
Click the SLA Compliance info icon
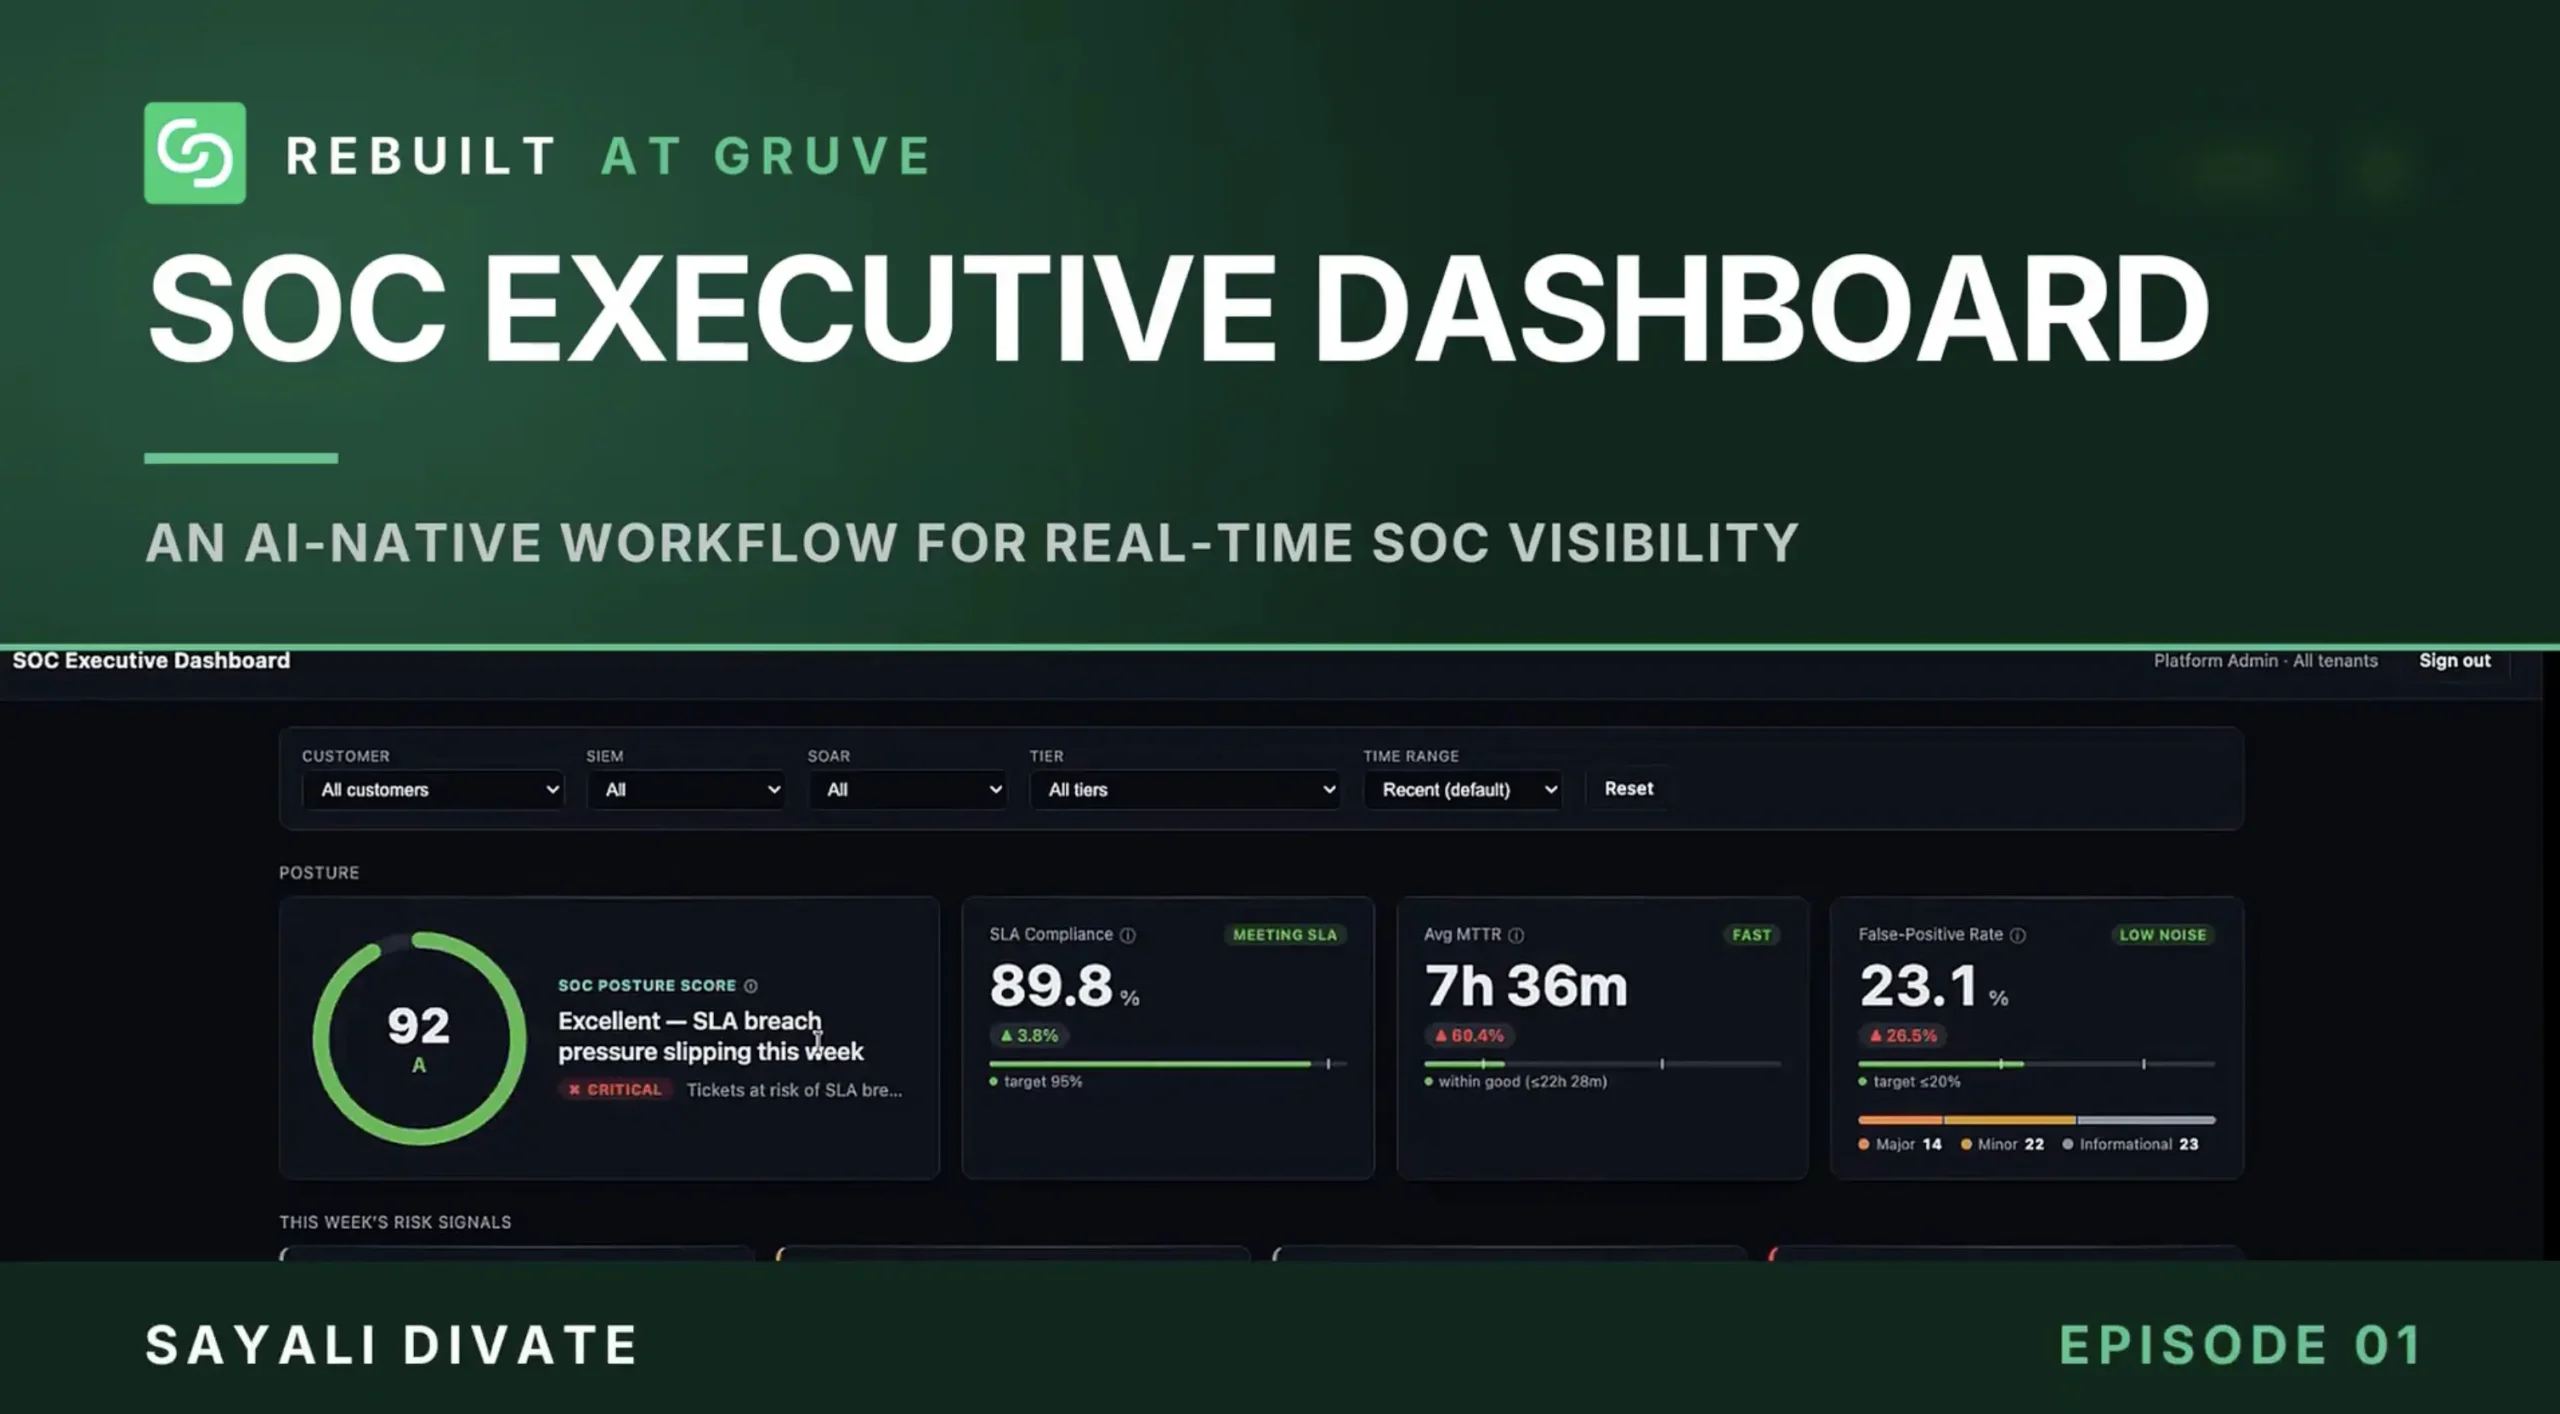(x=1128, y=935)
